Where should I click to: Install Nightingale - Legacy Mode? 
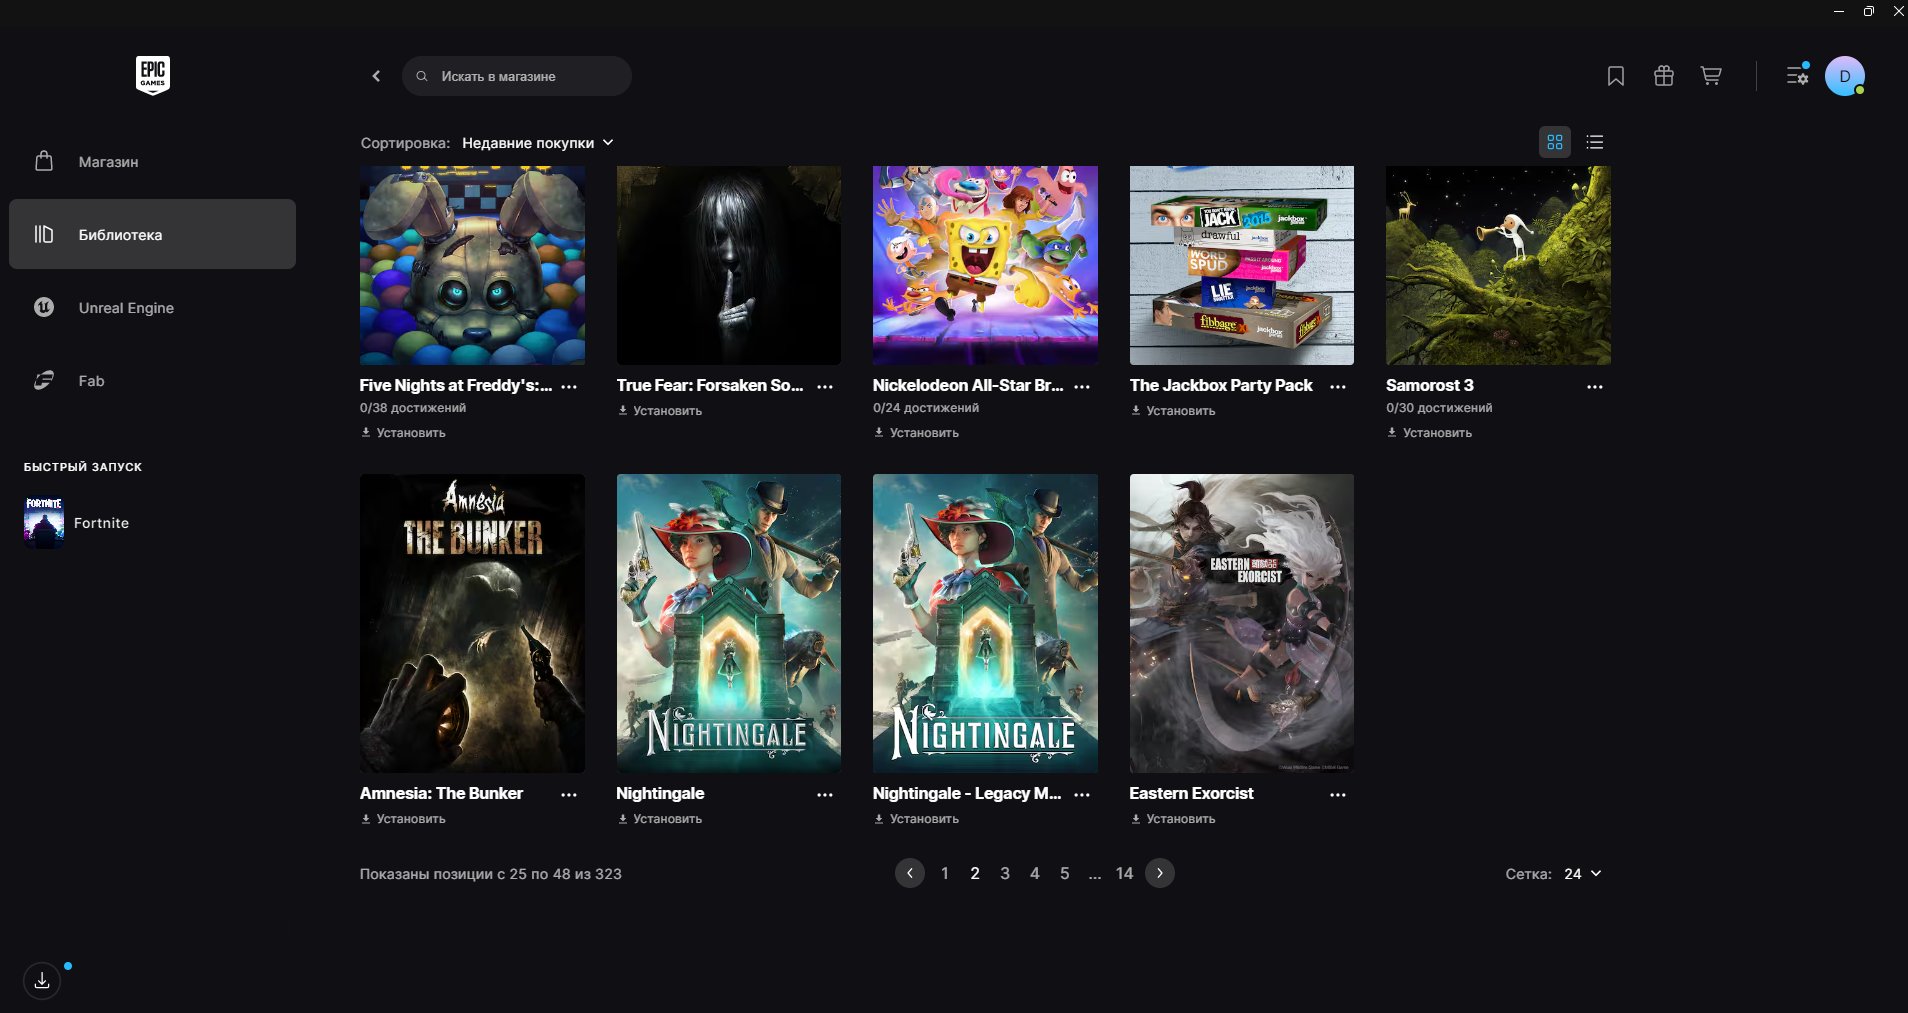point(916,819)
